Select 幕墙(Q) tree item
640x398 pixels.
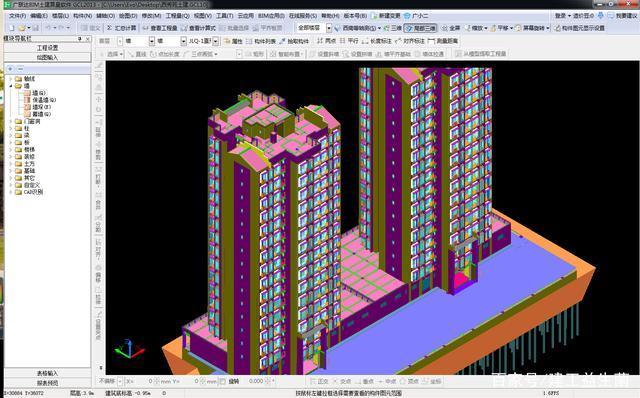(x=42, y=114)
